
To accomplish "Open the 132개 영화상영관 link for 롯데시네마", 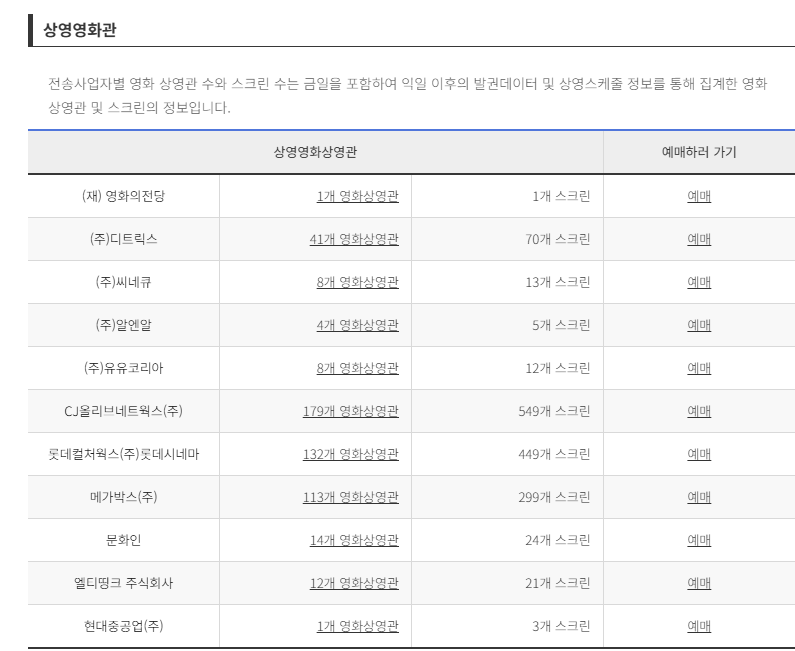I will click(351, 454).
